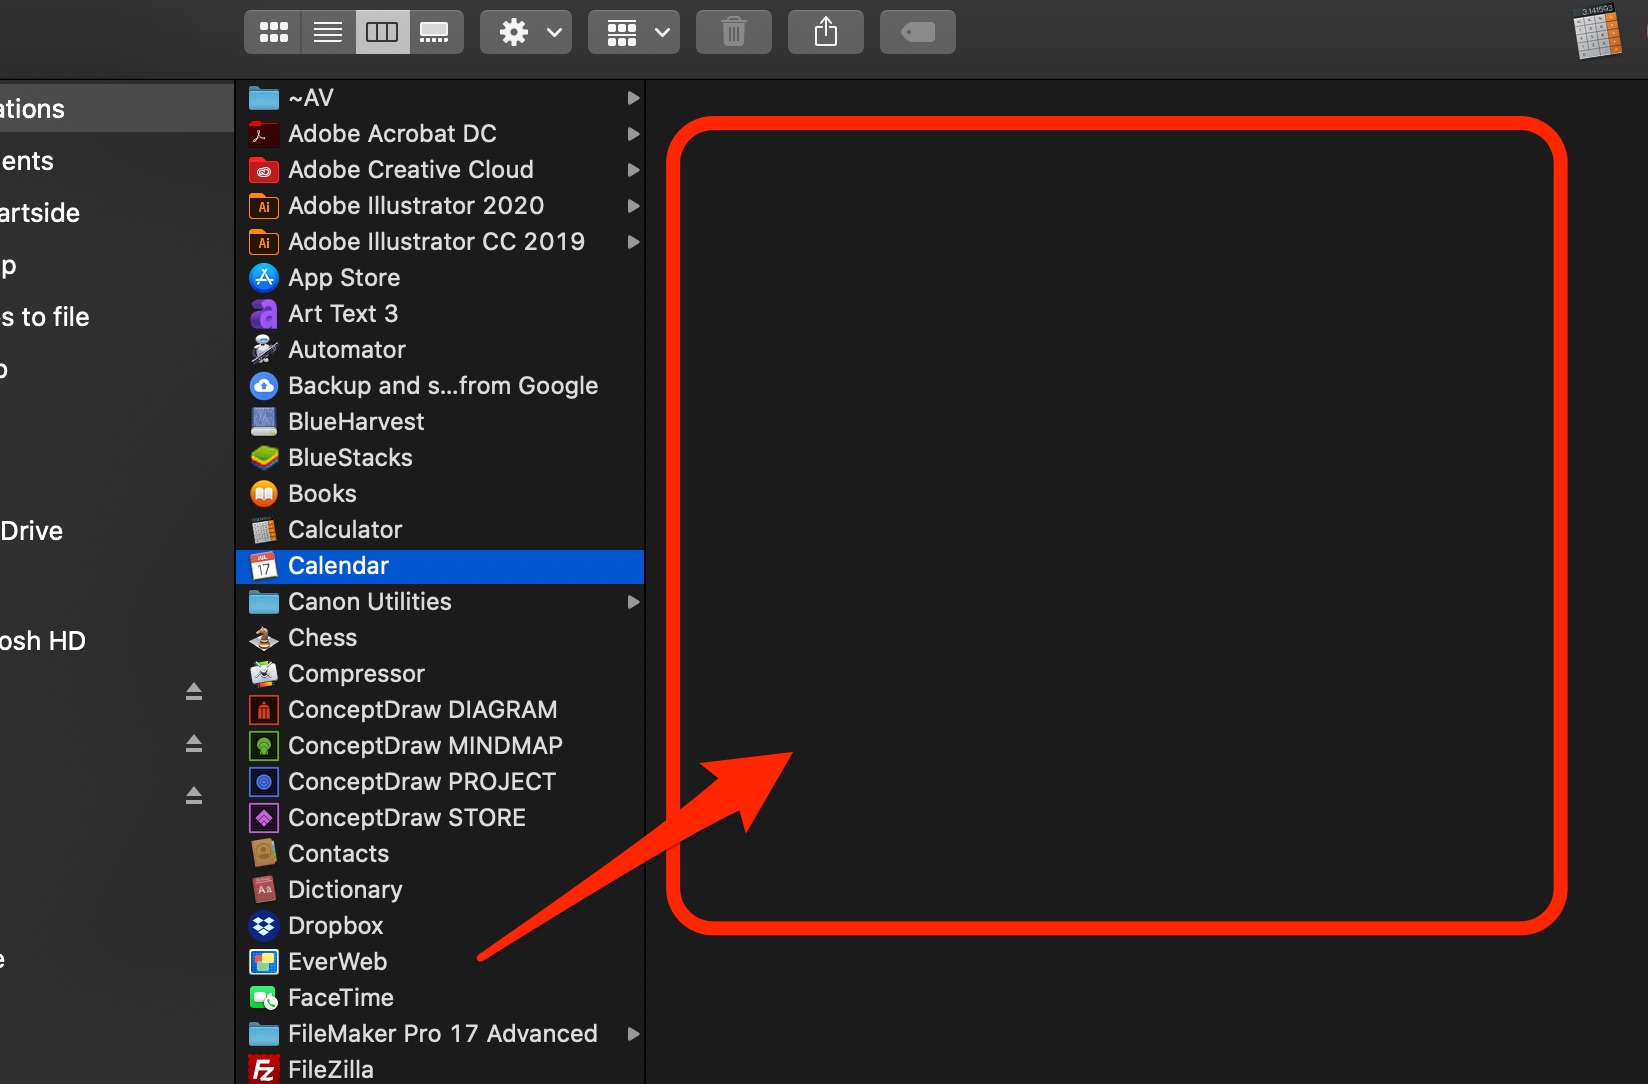This screenshot has height=1084, width=1648.
Task: Click the Share toolbar icon
Action: click(826, 32)
